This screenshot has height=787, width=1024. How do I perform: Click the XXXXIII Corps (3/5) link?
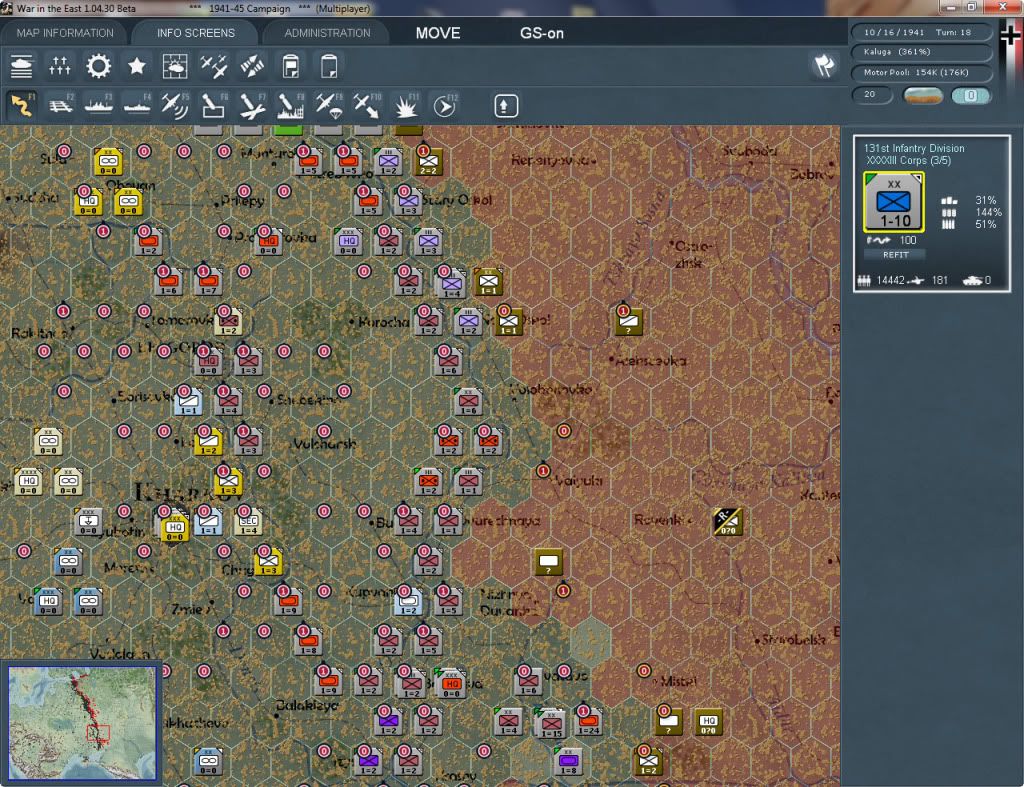908,161
